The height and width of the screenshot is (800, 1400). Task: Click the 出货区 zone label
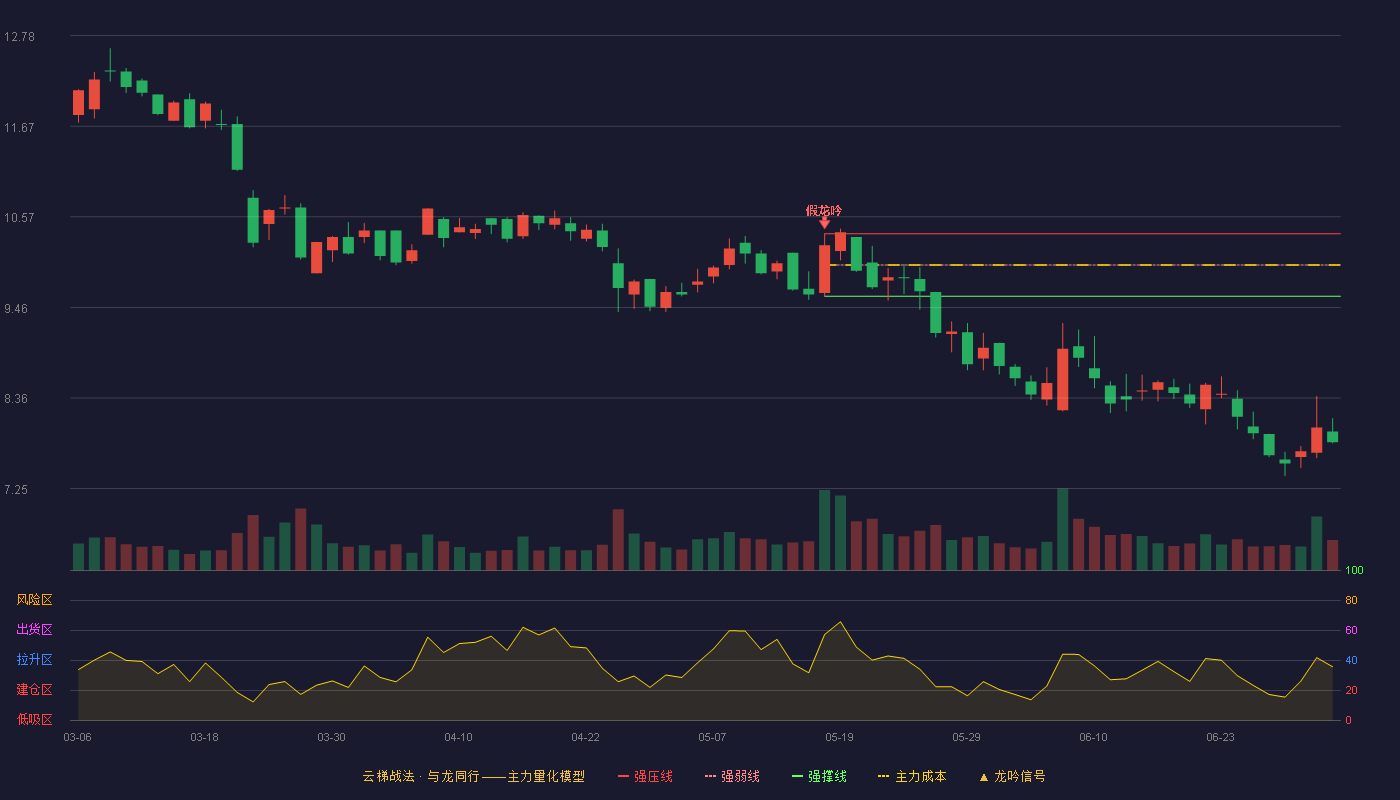tap(34, 630)
